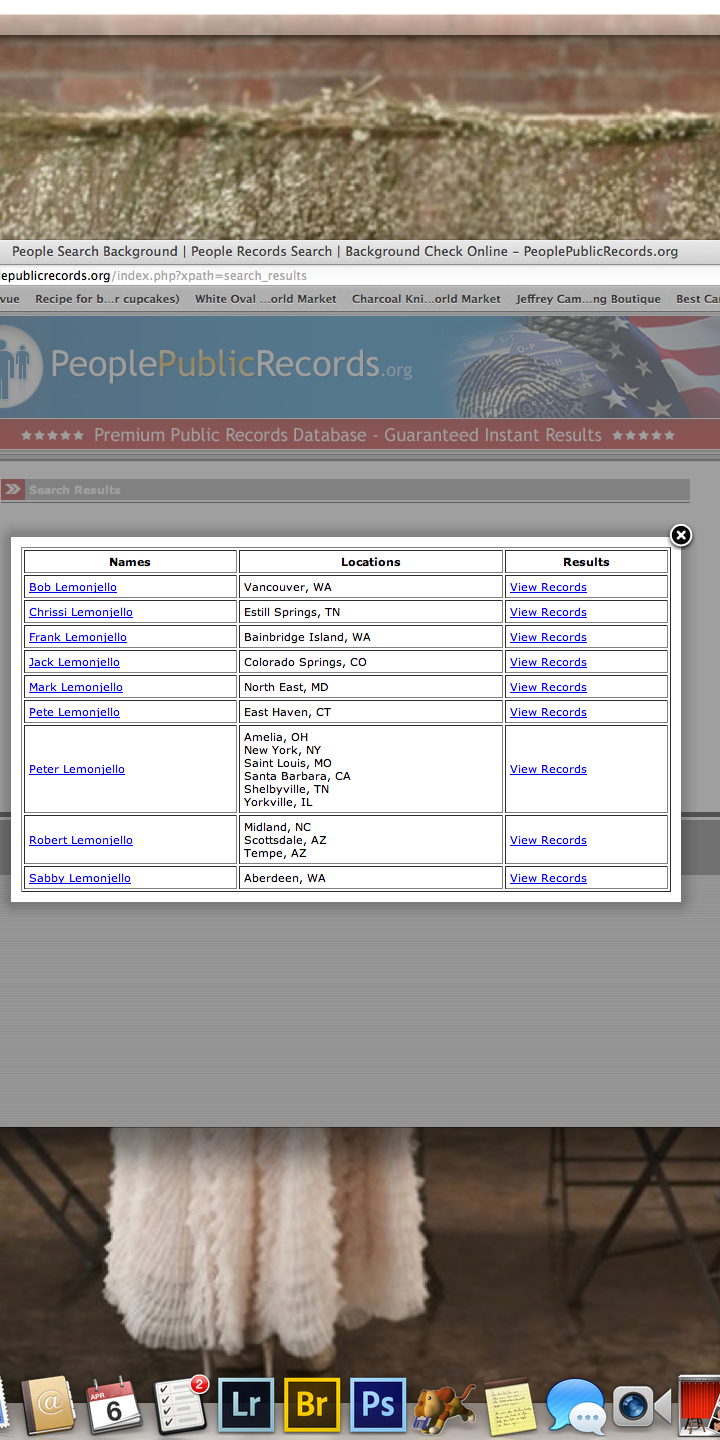Open FaceTime camera dock icon
The height and width of the screenshot is (1440, 720).
(640, 1406)
